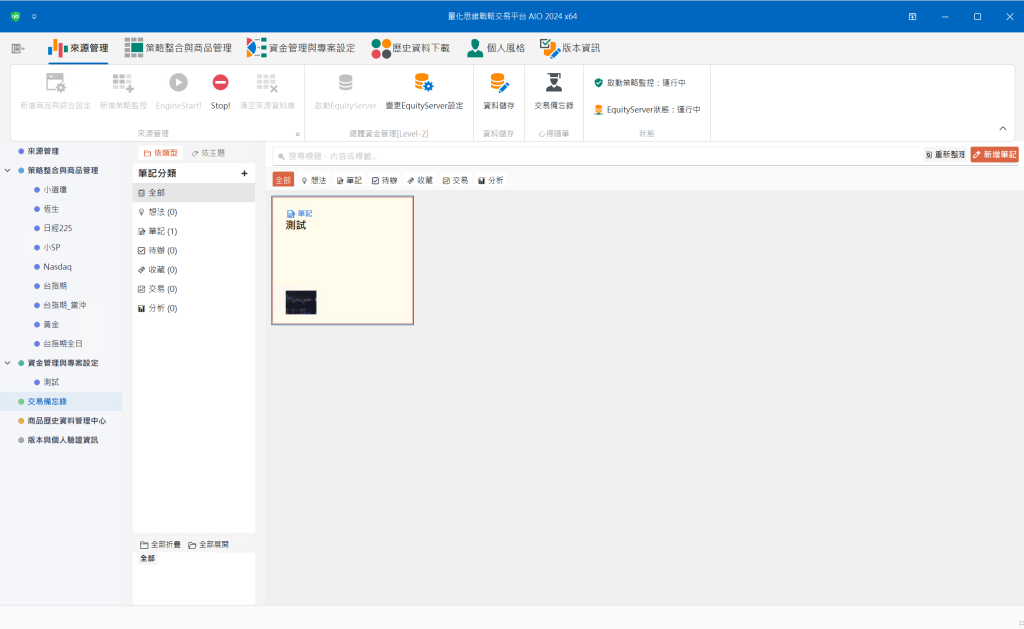Toggle the 待辦 filter chip
Viewport: 1024px width, 629px height.
pyautogui.click(x=384, y=180)
